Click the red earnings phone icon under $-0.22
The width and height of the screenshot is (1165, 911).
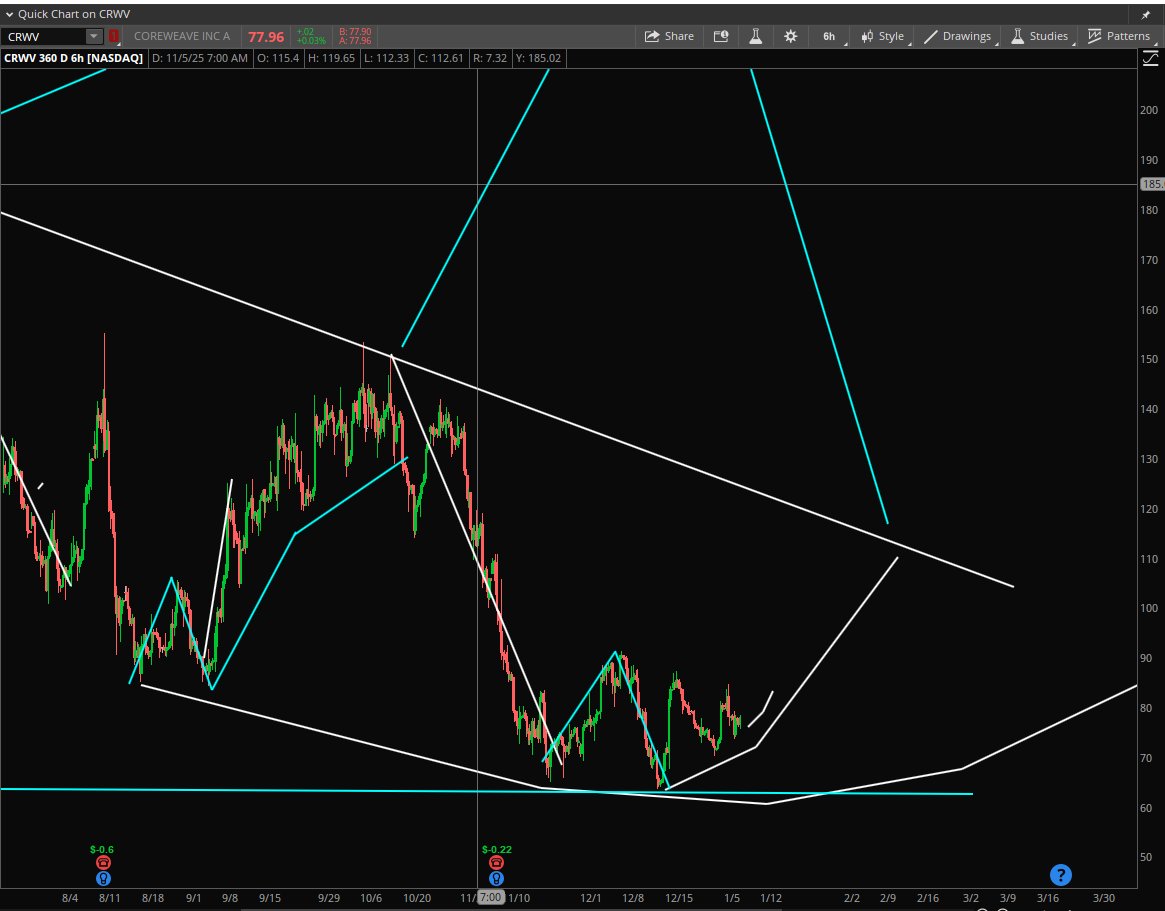pos(496,863)
